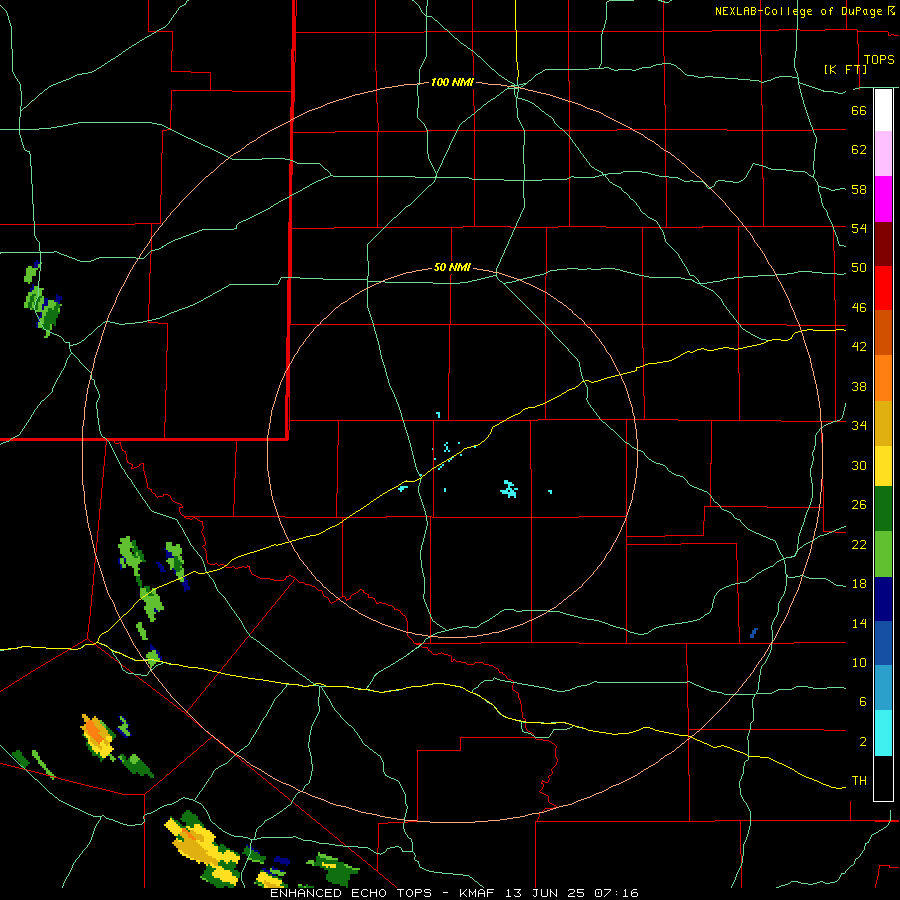Click the 100 NMI range ring label
900x900 pixels.
tap(452, 83)
